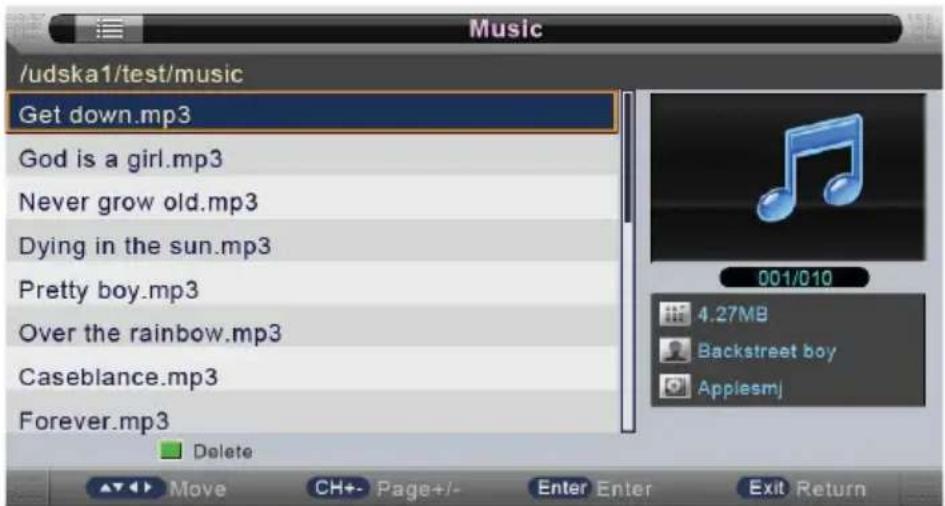Click the Return label
945x506 pixels.
coord(830,489)
